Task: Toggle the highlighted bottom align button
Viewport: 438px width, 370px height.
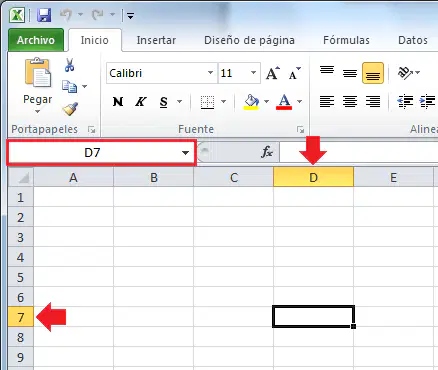Action: (373, 73)
